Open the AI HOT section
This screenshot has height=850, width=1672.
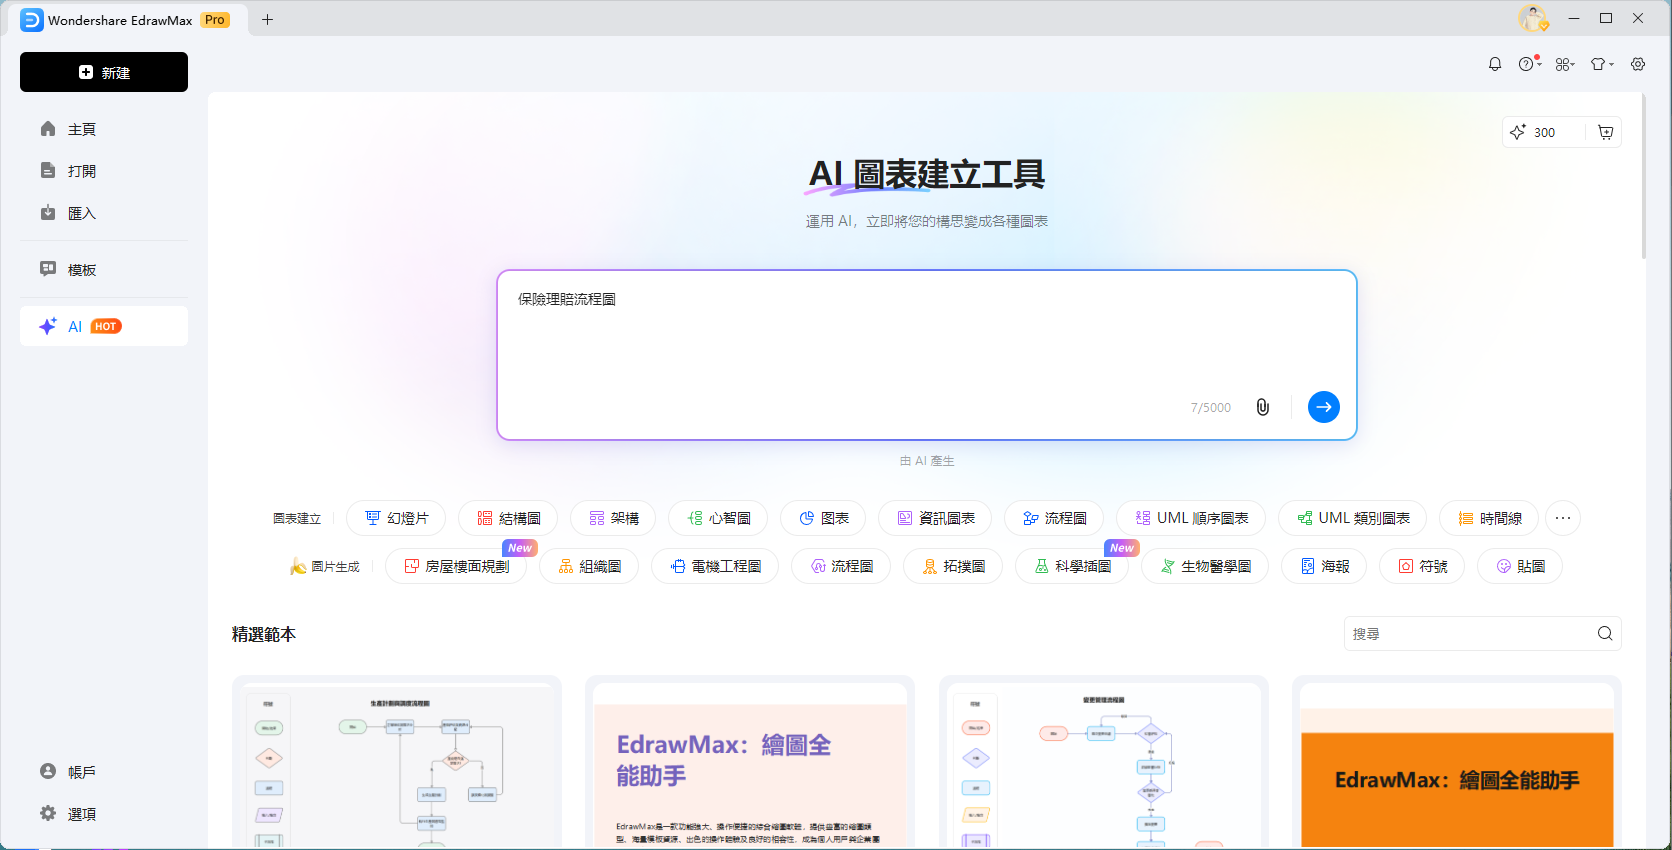pos(104,326)
